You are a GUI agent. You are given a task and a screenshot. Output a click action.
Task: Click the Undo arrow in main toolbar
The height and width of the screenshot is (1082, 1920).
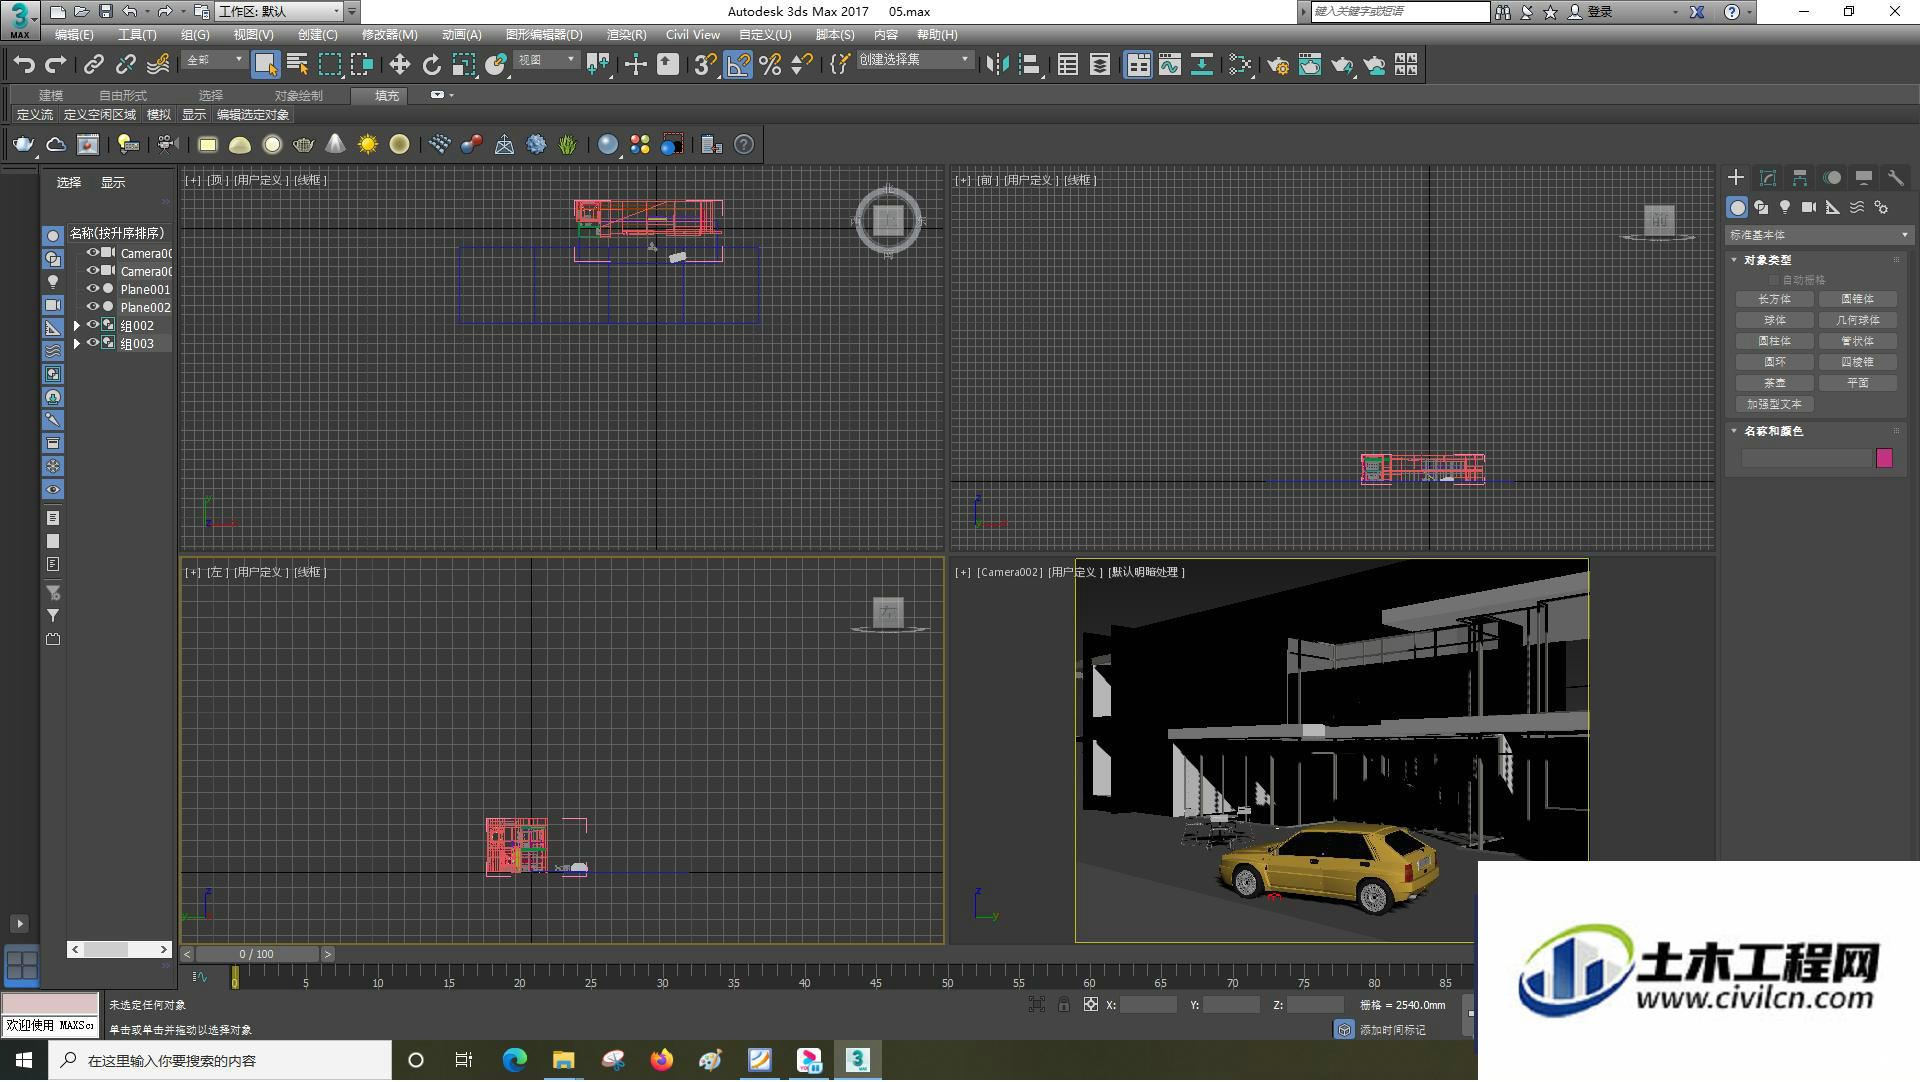point(24,65)
